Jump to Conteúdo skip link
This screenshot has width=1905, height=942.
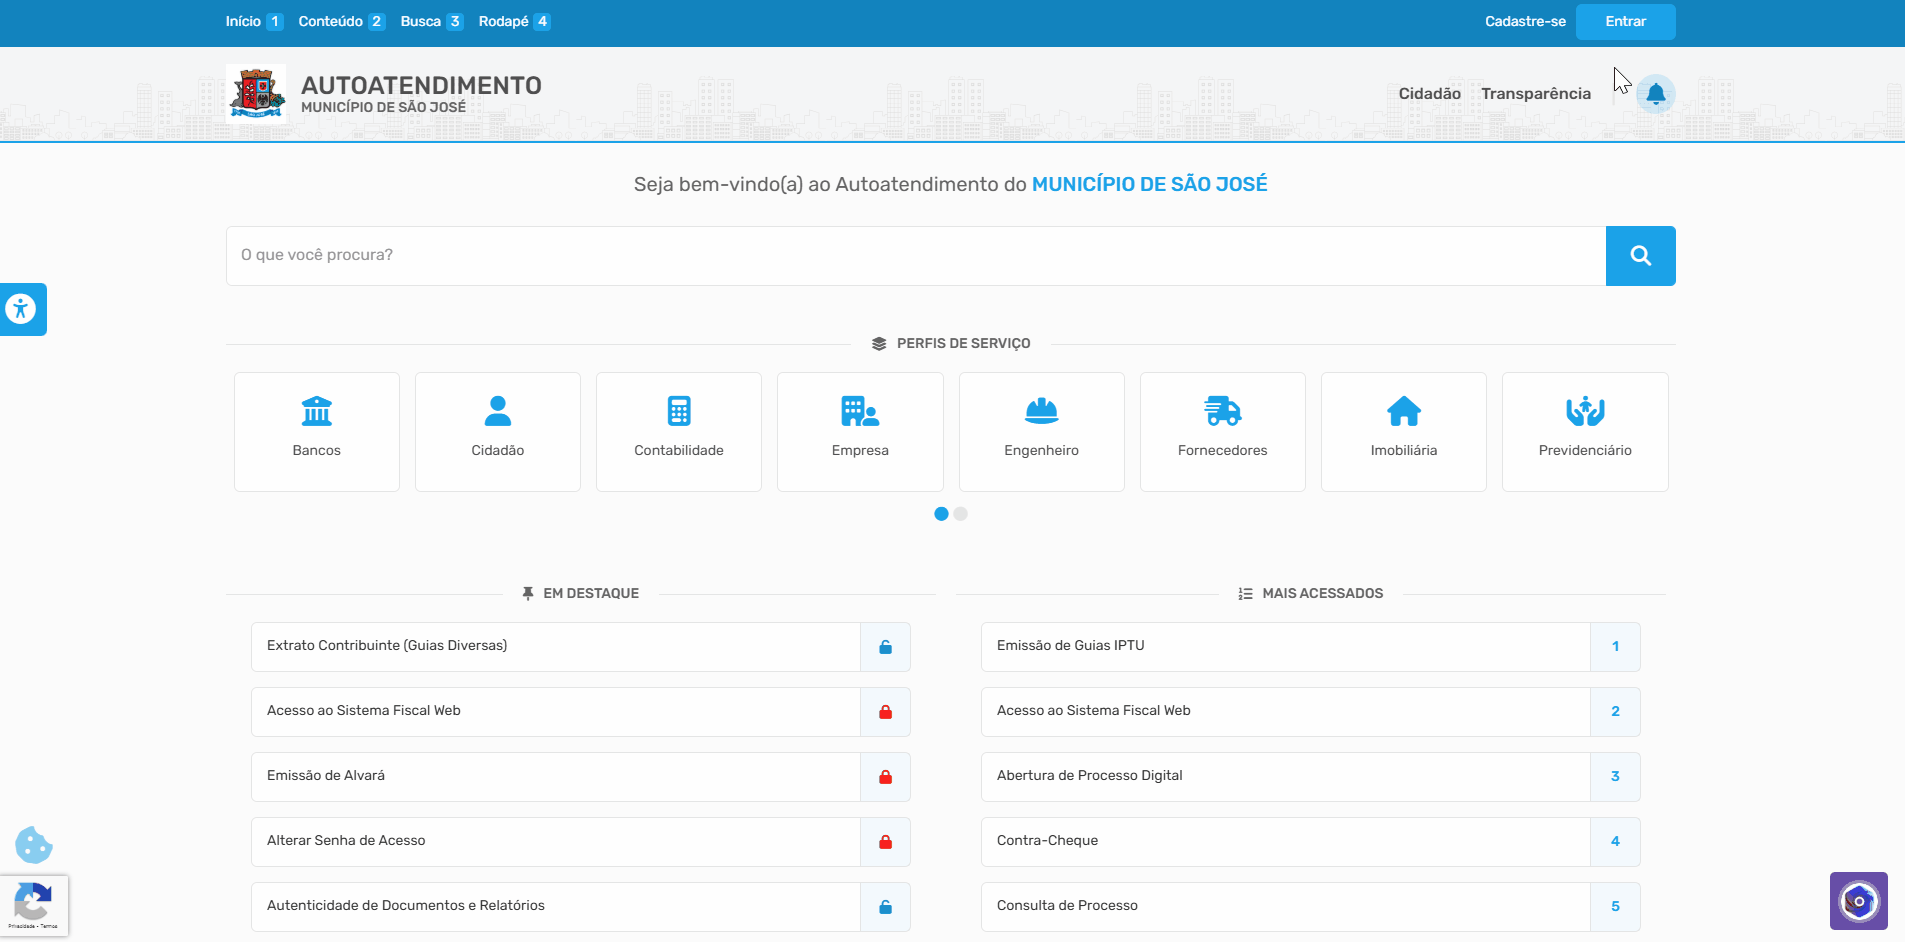340,22
